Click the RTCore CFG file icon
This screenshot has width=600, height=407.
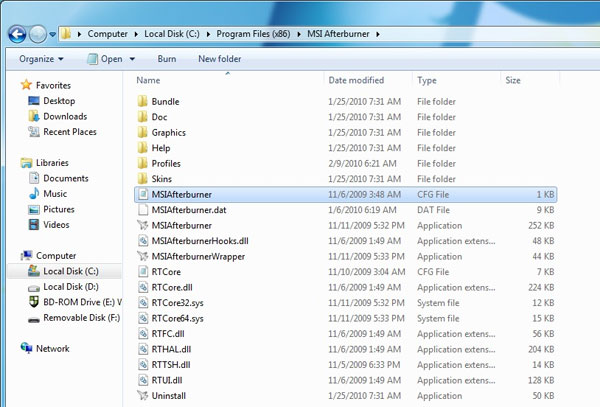pos(143,272)
